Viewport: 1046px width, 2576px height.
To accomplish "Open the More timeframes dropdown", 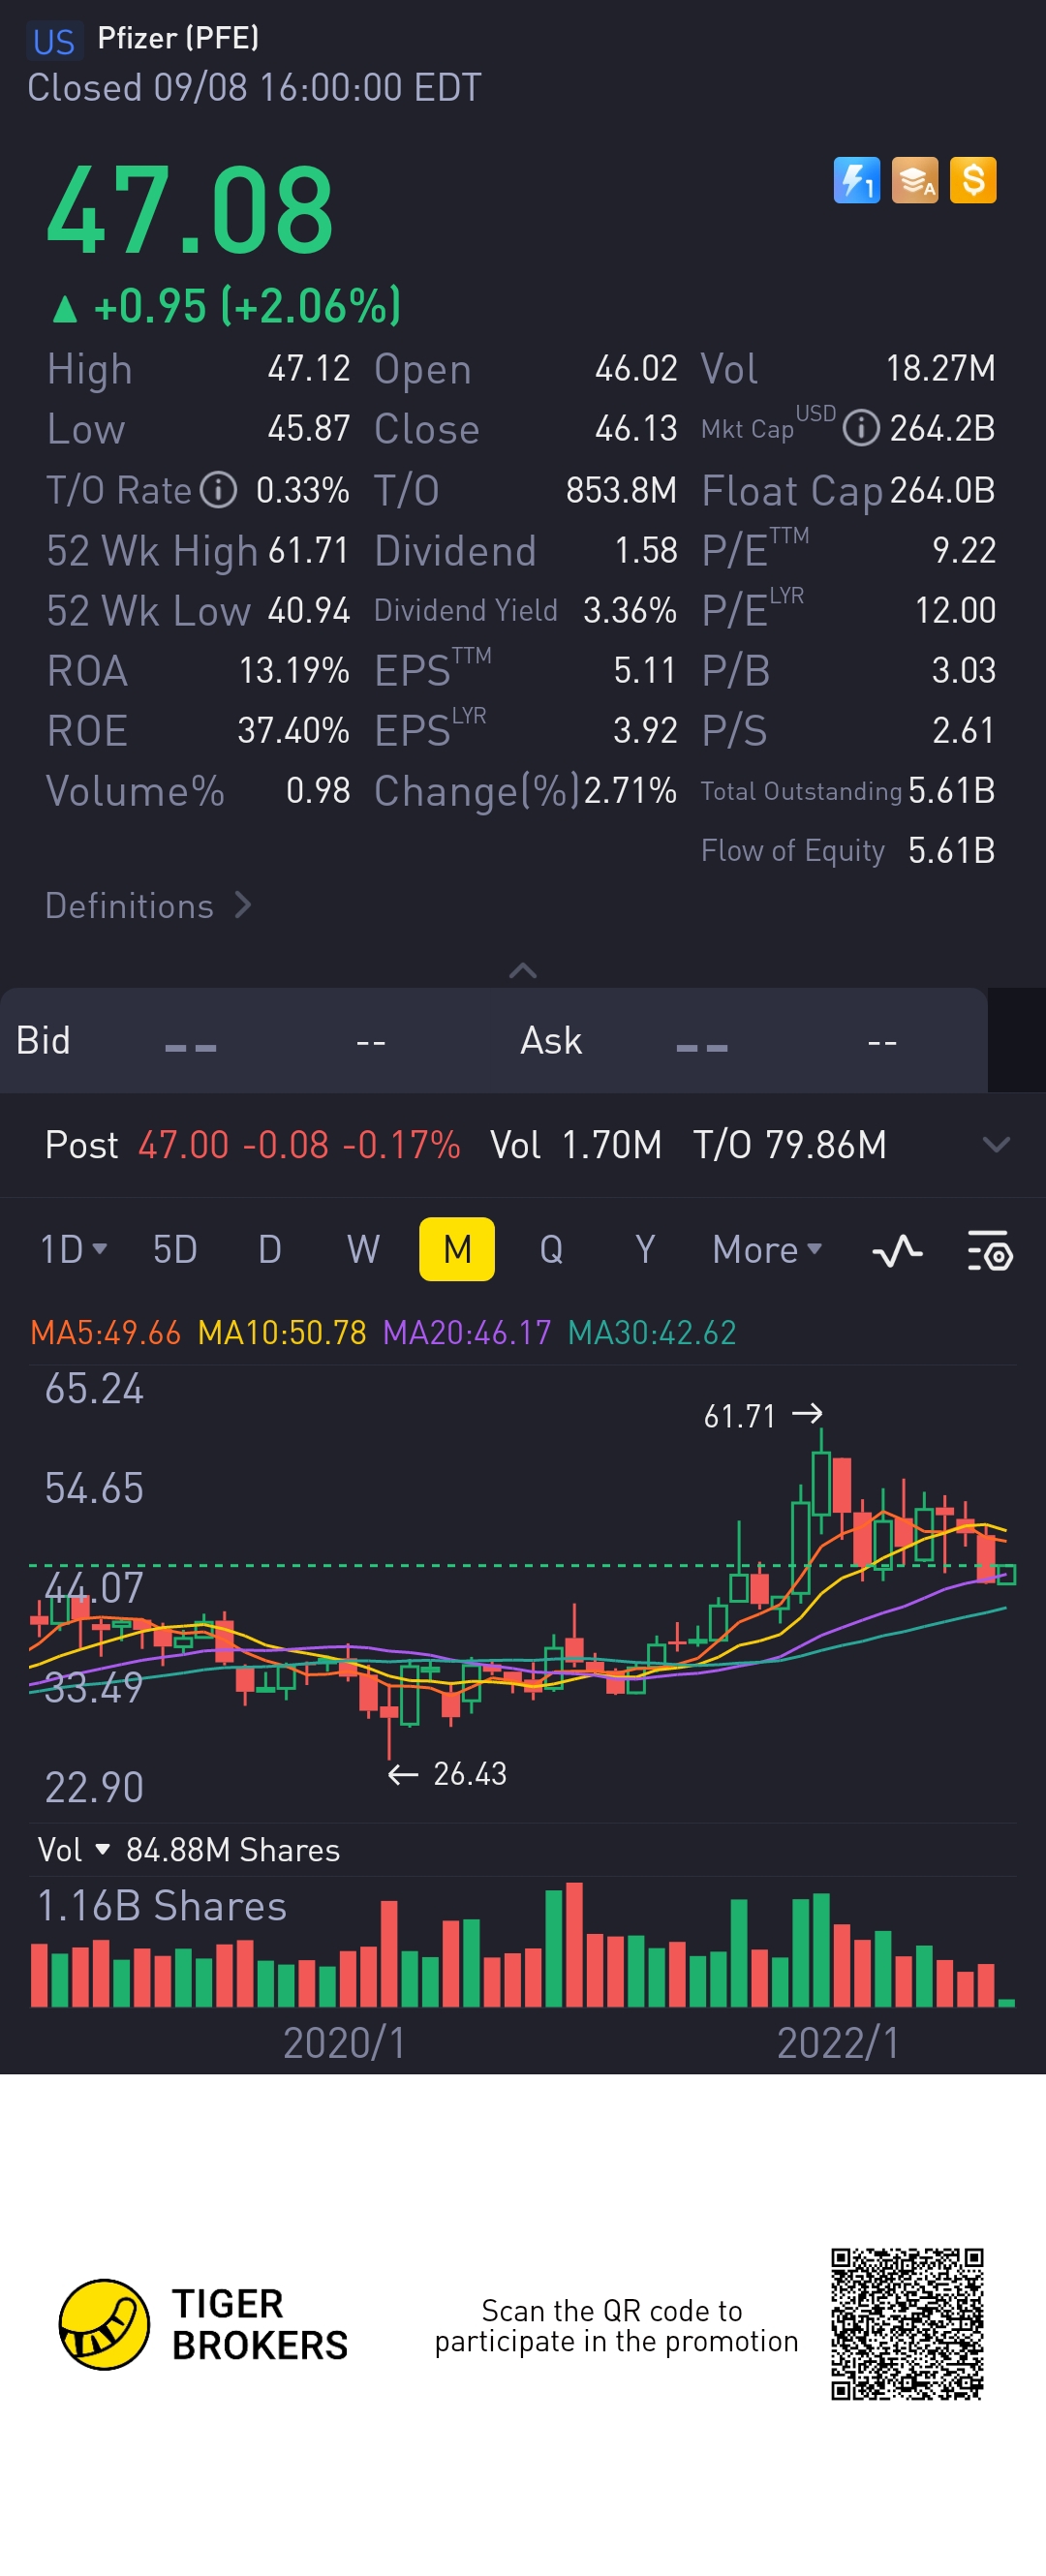I will [767, 1250].
